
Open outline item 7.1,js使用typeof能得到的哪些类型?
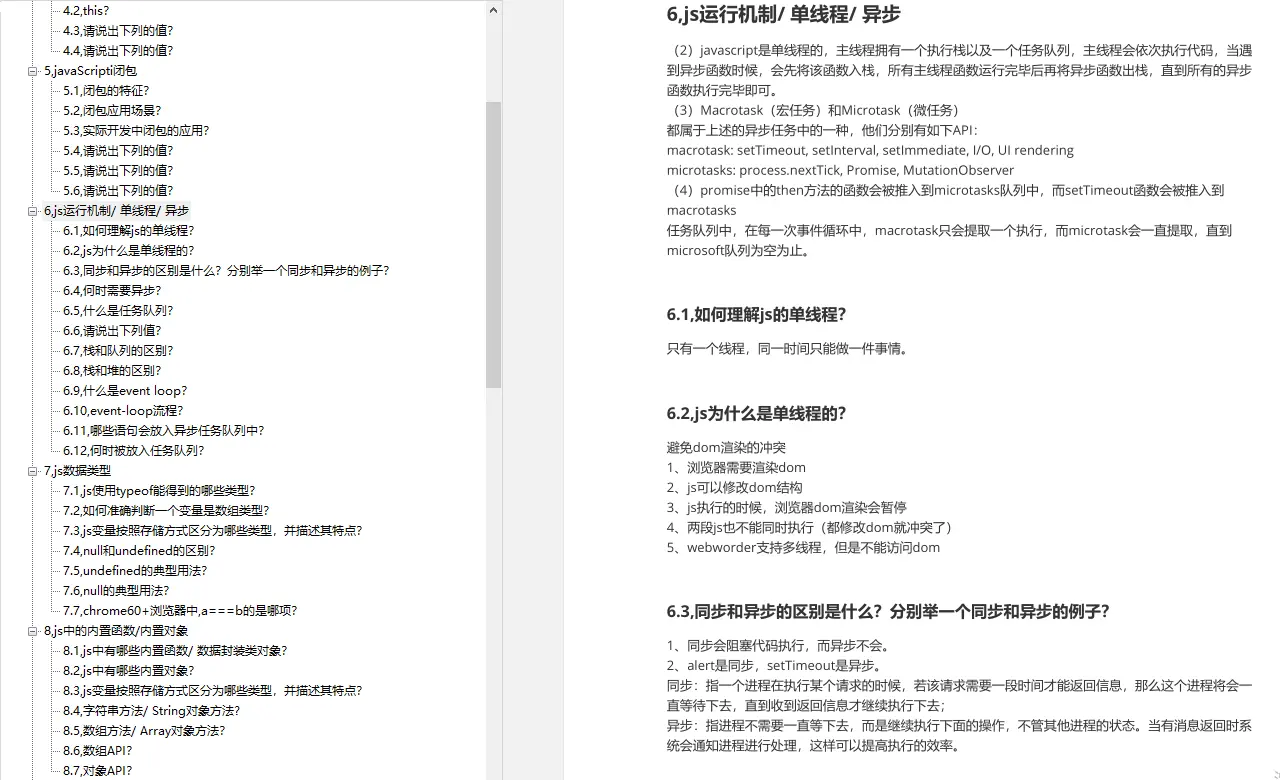tap(159, 491)
